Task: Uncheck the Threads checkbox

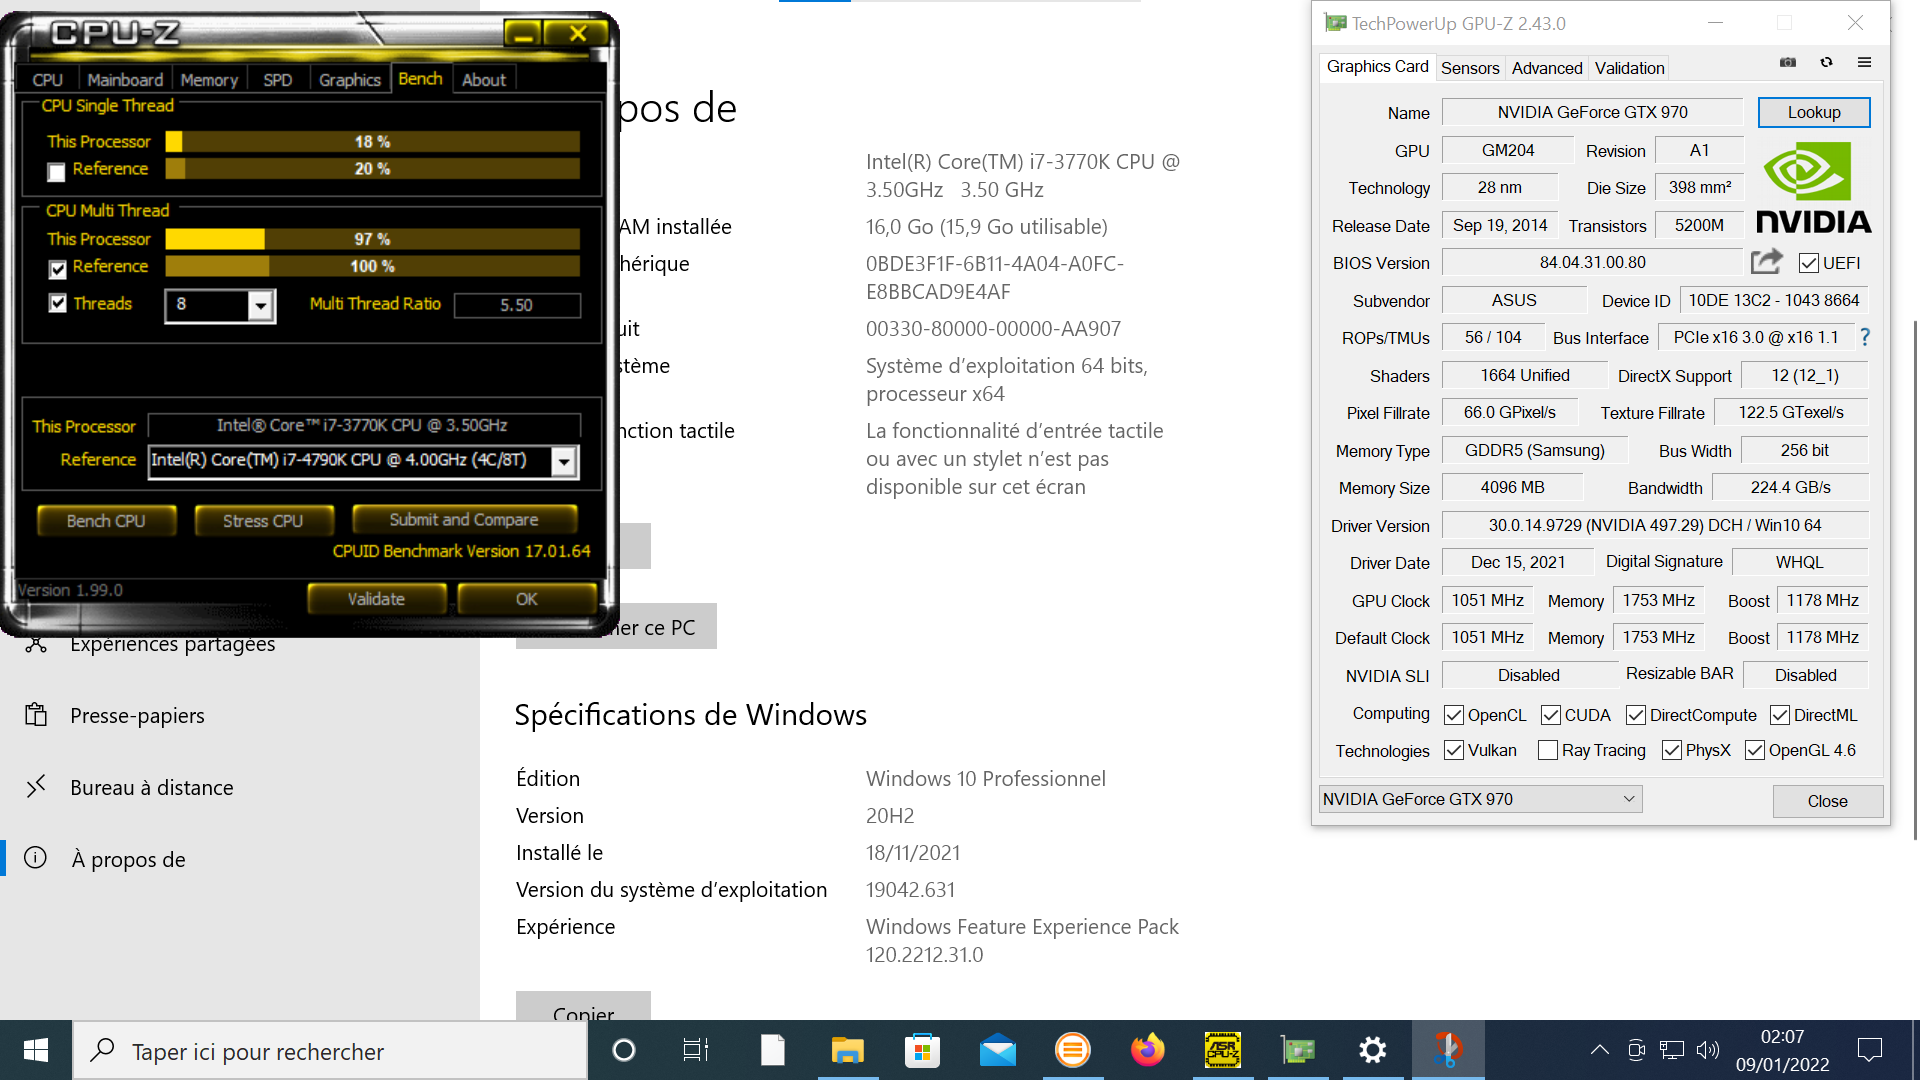Action: 58,303
